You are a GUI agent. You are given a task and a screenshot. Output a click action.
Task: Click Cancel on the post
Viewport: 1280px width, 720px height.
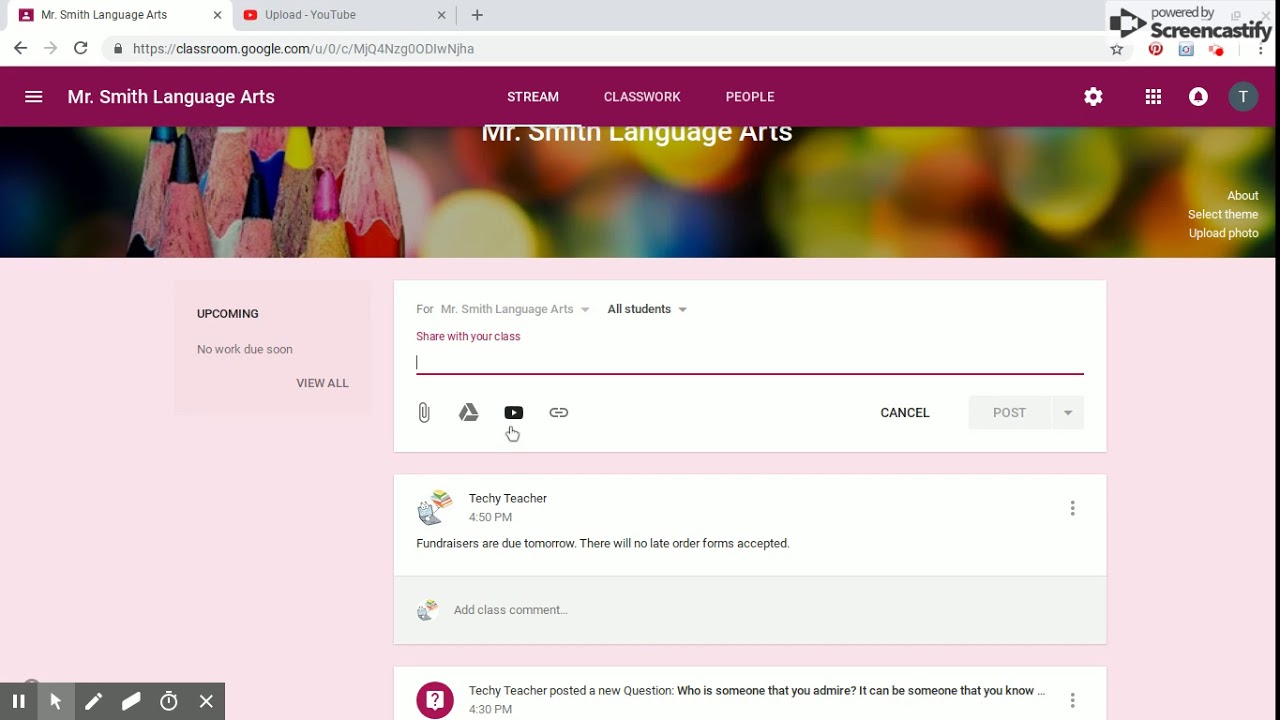(905, 412)
